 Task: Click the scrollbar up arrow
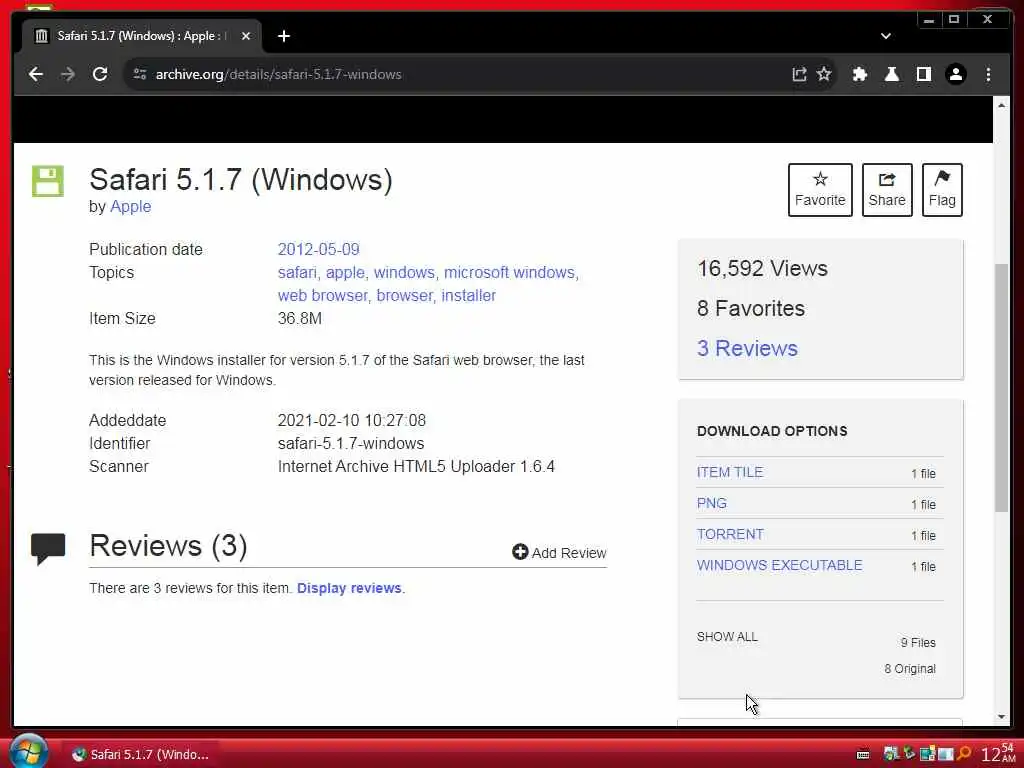pos(1001,105)
